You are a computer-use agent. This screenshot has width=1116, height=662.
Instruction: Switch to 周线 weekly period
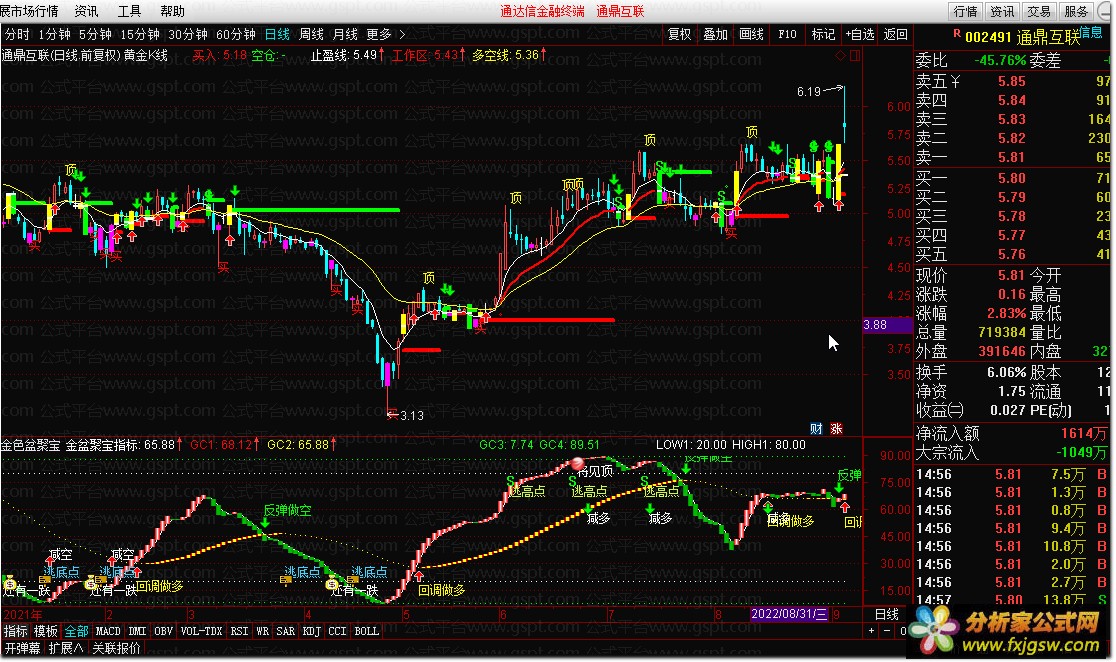(x=311, y=34)
